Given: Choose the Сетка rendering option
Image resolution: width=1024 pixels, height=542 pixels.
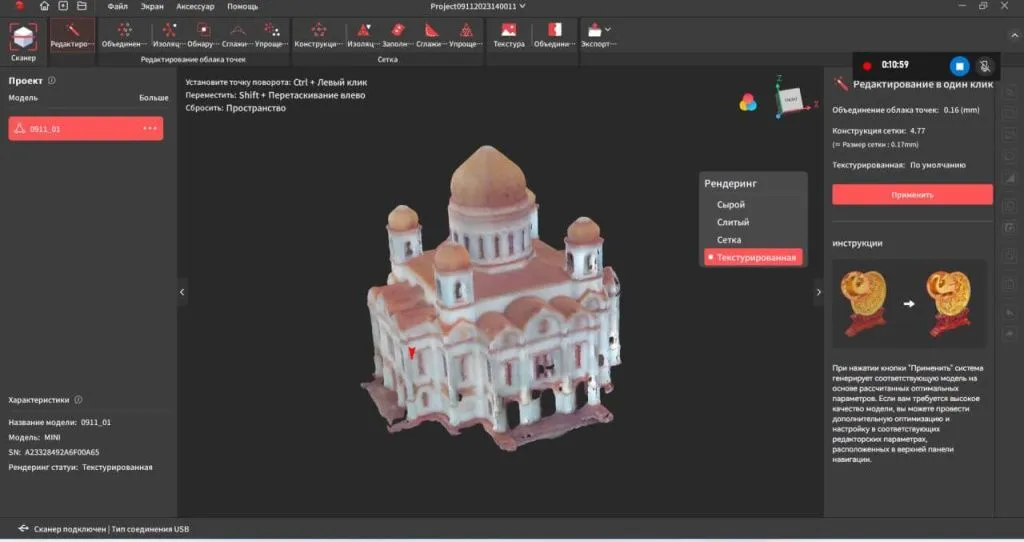Looking at the screenshot, I should coord(729,240).
